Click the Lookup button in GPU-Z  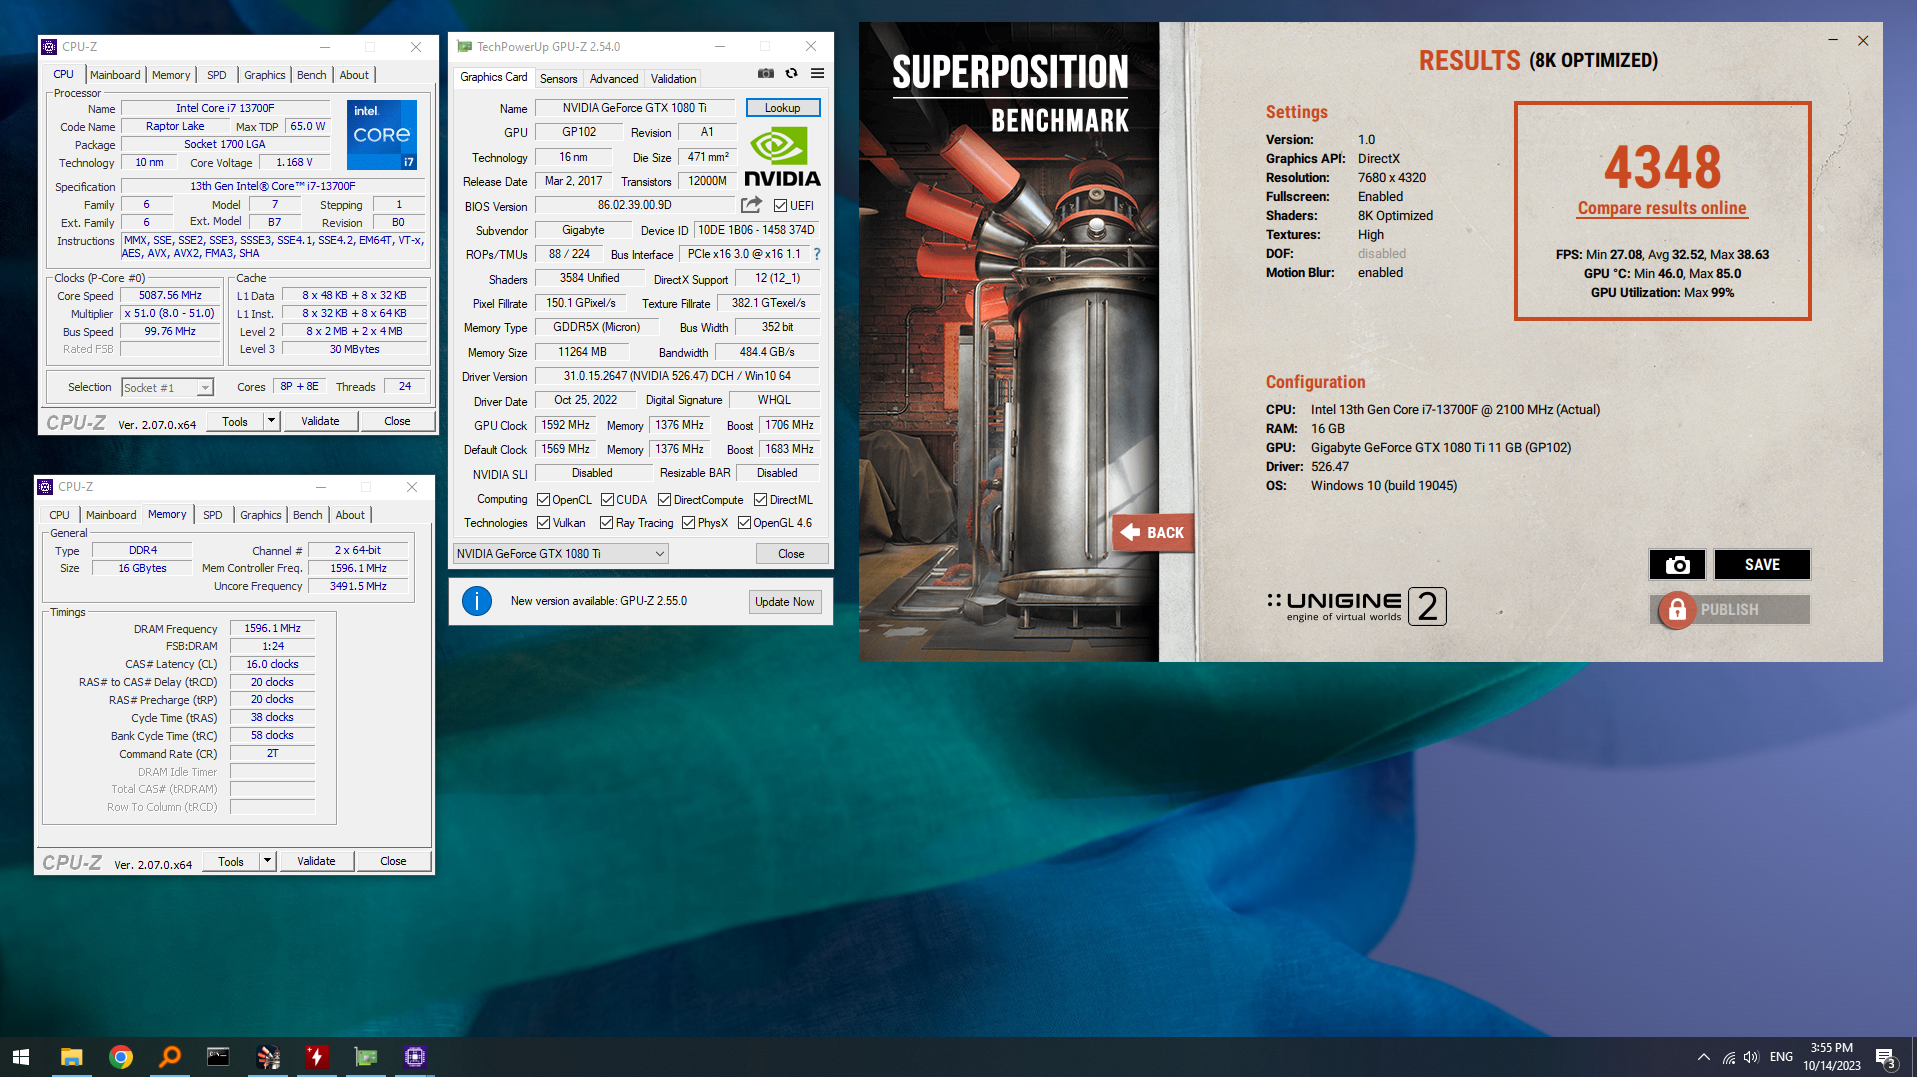point(782,108)
